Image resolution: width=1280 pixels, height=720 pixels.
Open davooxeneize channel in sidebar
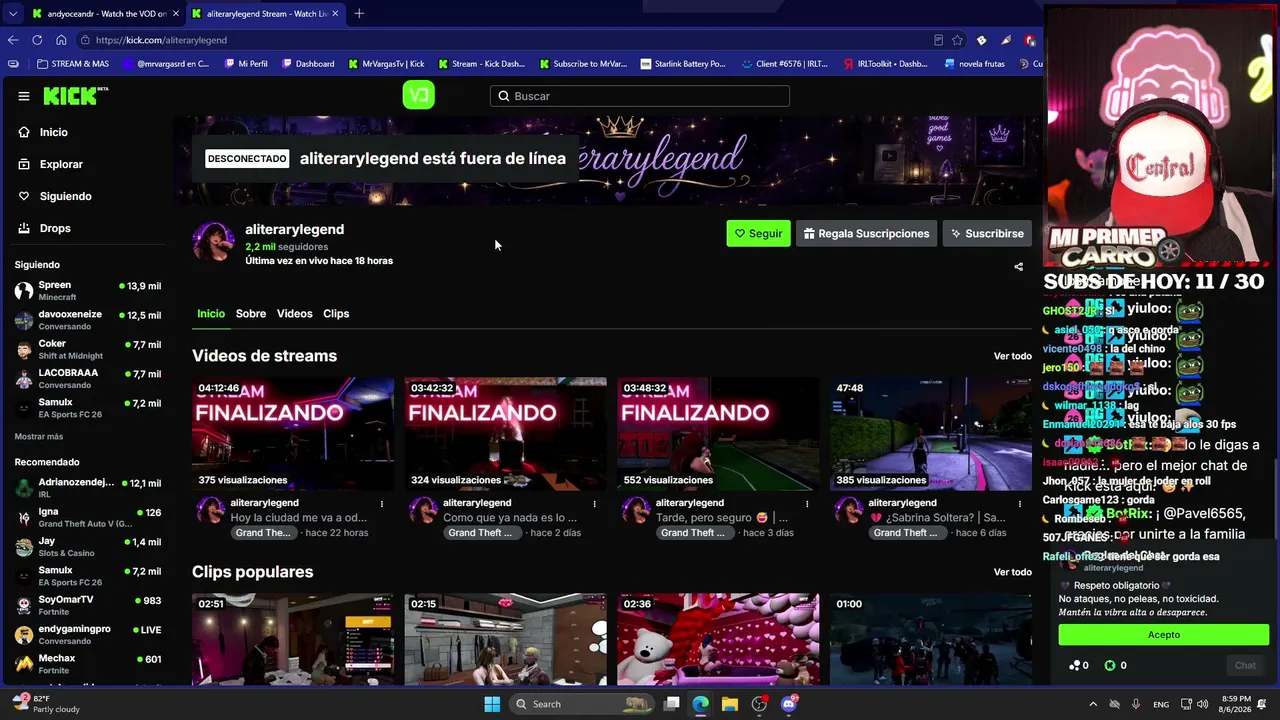(88, 320)
